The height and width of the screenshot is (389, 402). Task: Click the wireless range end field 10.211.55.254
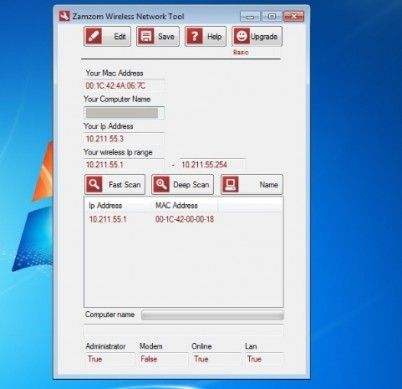pyautogui.click(x=212, y=164)
